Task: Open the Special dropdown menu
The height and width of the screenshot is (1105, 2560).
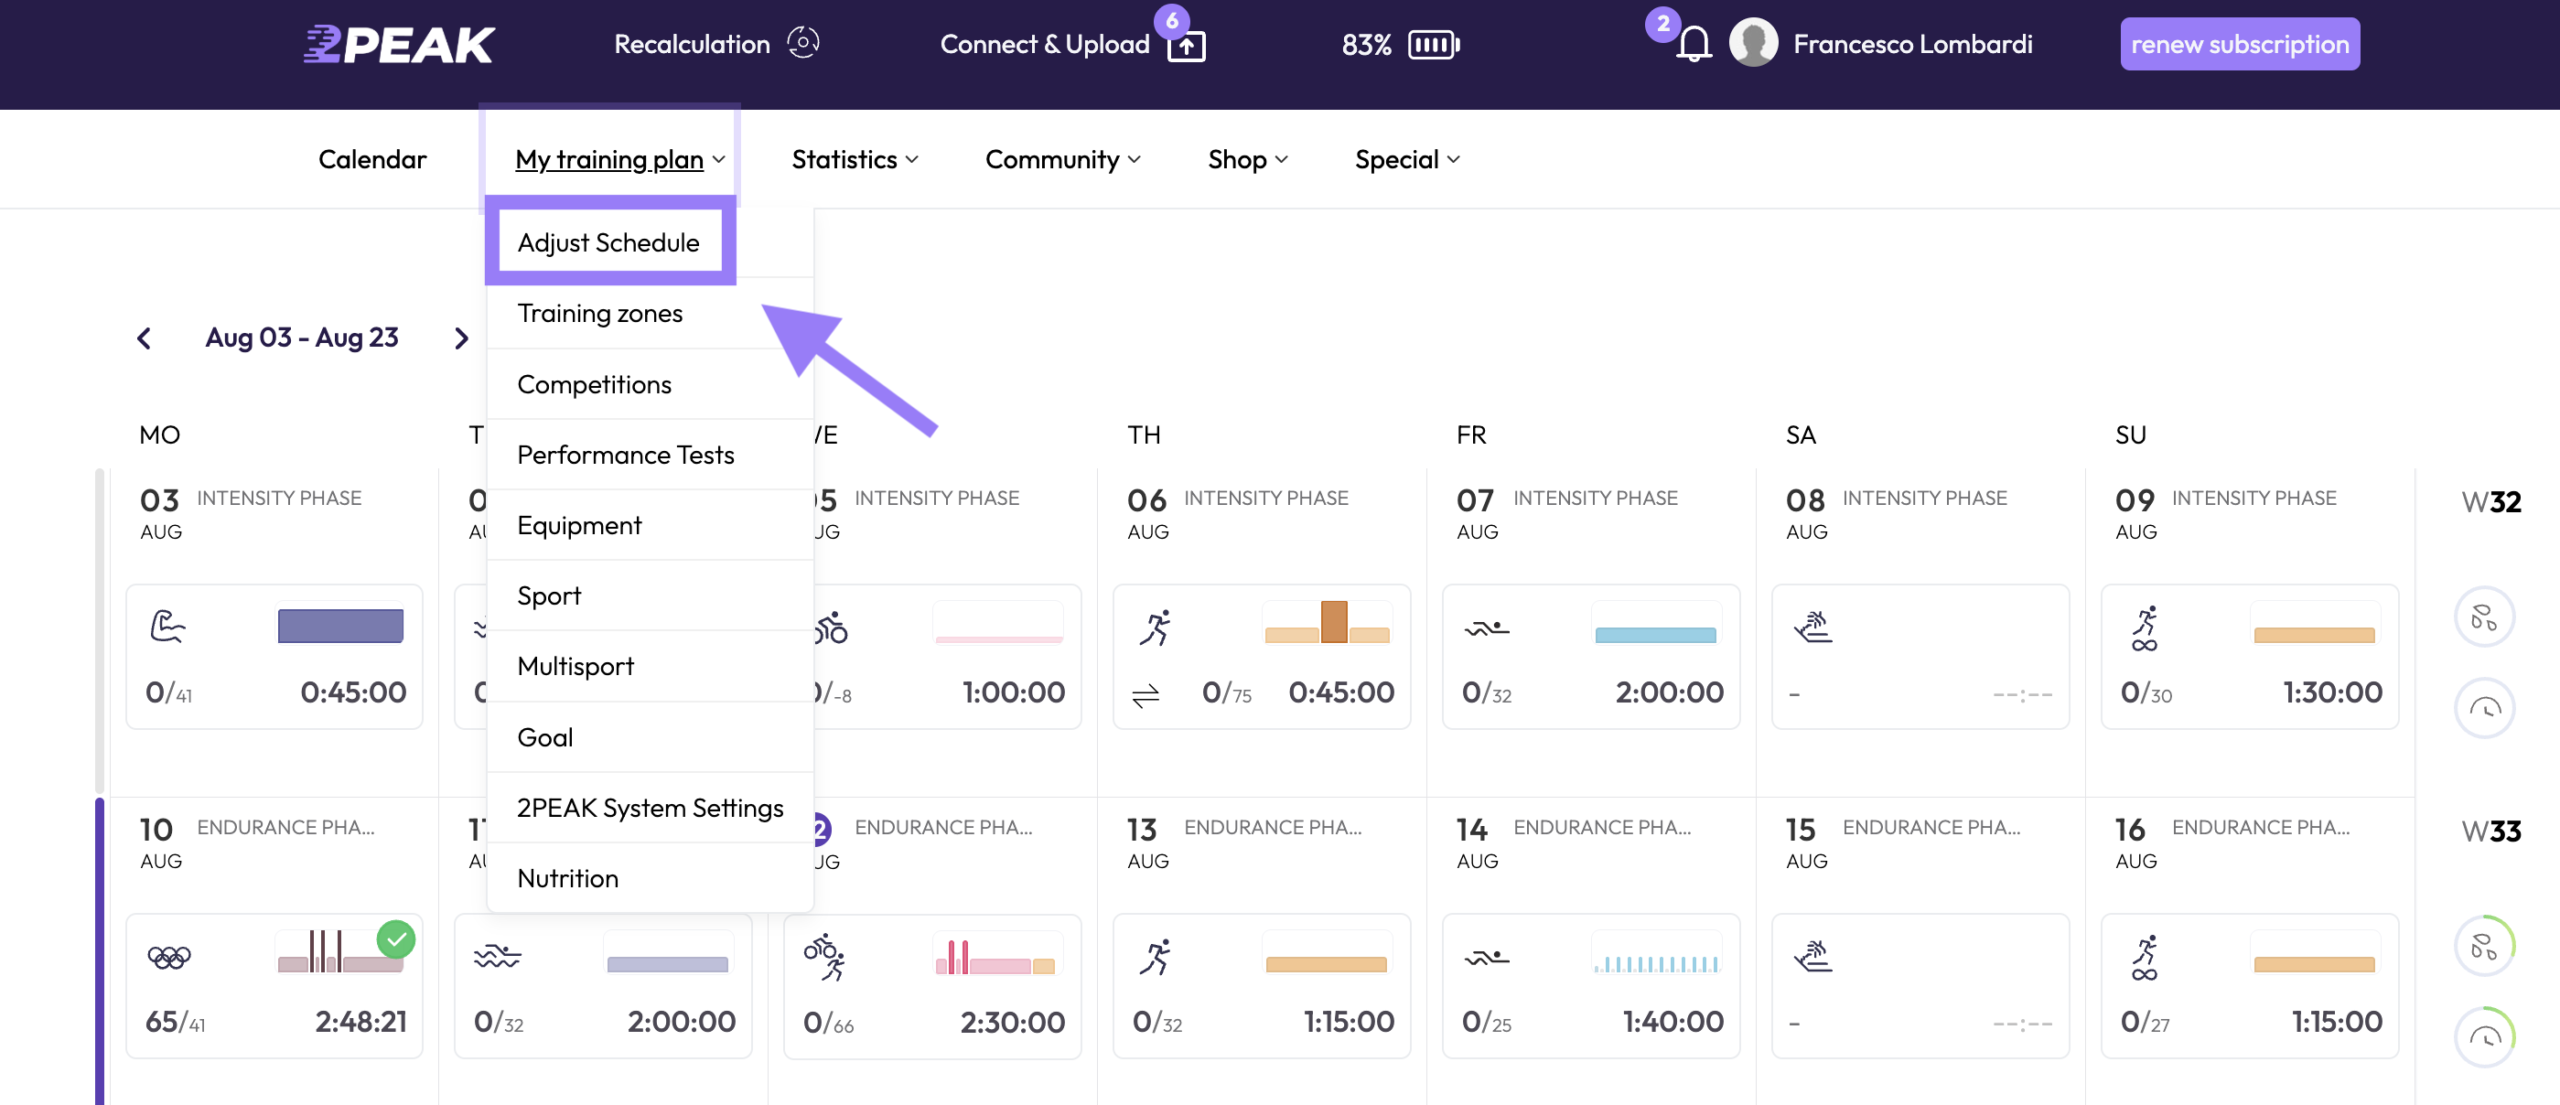Action: [x=1407, y=160]
